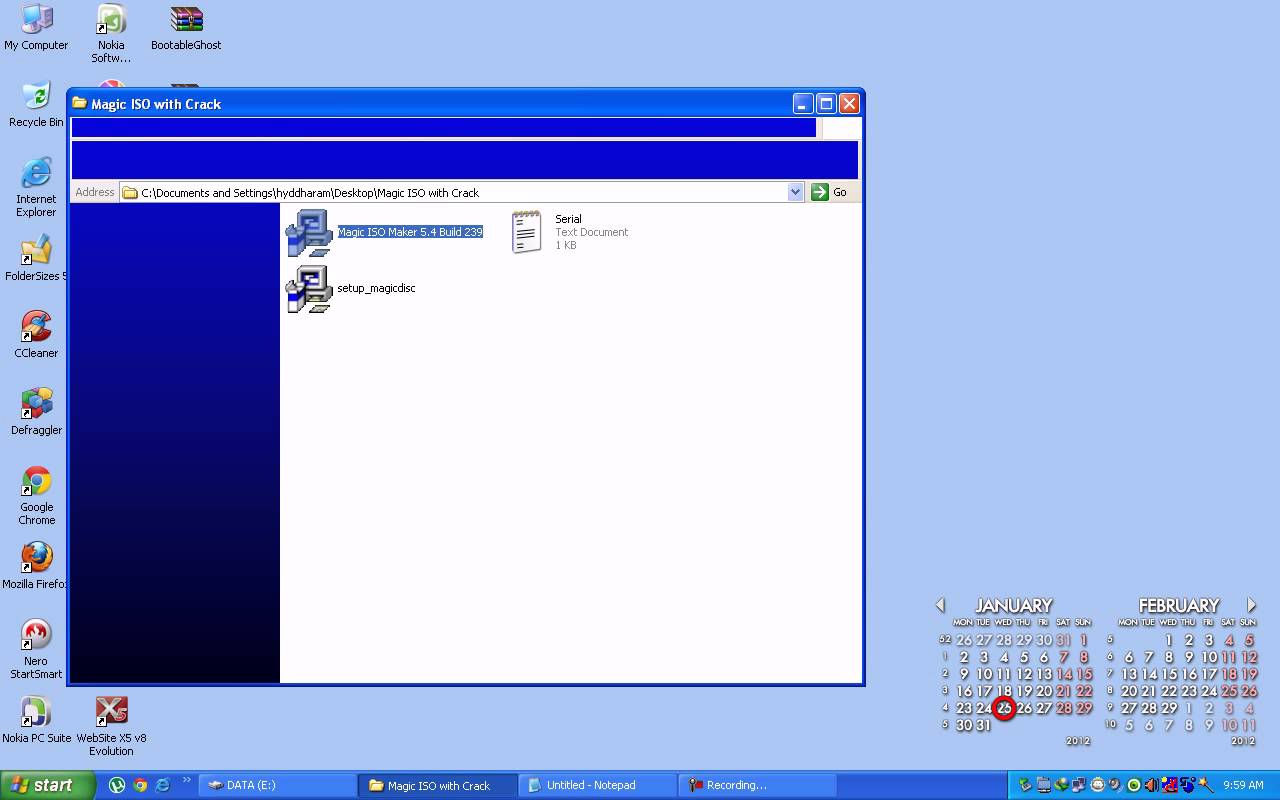Image resolution: width=1280 pixels, height=800 pixels.
Task: Click the Go button beside the address bar
Action: [829, 192]
